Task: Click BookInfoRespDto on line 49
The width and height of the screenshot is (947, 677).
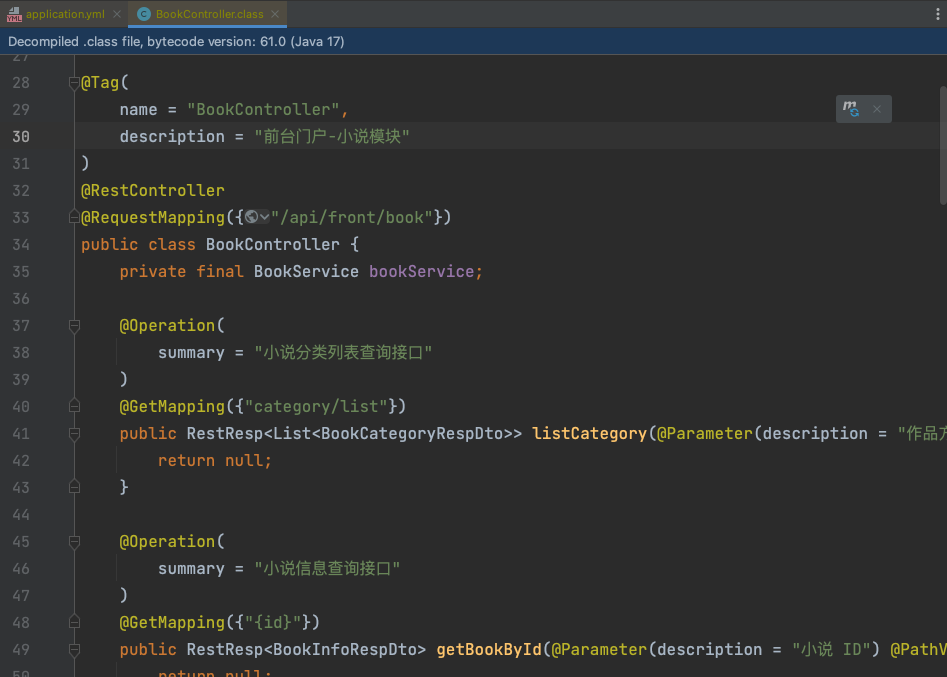Action: click(x=345, y=650)
